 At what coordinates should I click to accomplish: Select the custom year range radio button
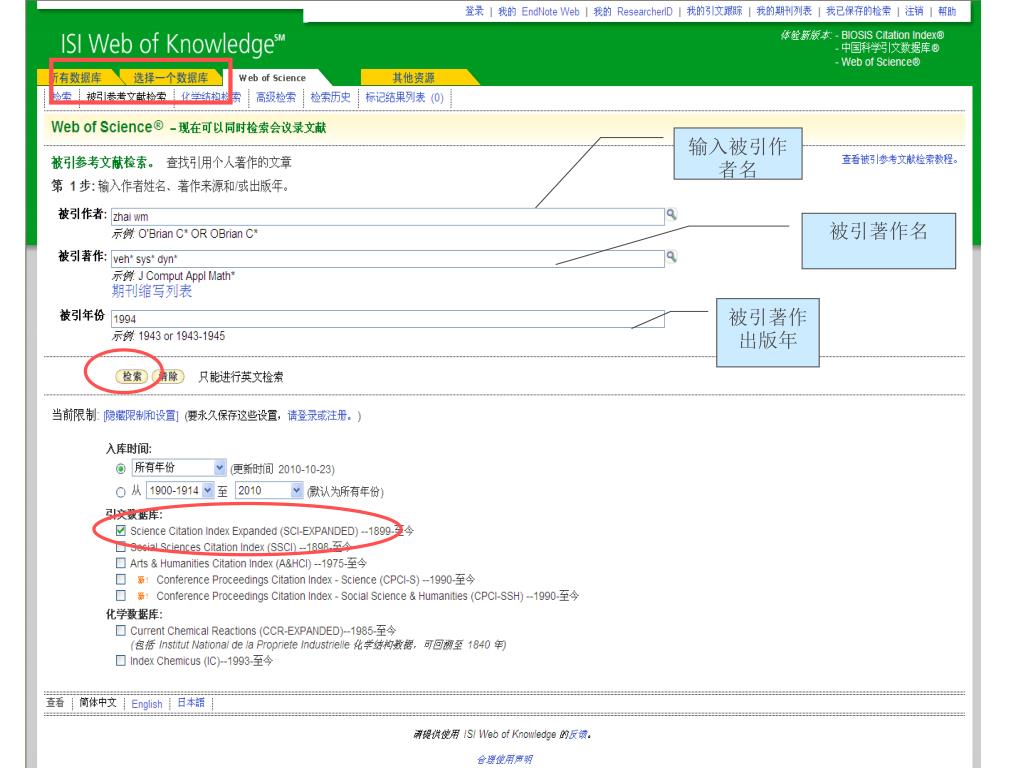pos(121,492)
